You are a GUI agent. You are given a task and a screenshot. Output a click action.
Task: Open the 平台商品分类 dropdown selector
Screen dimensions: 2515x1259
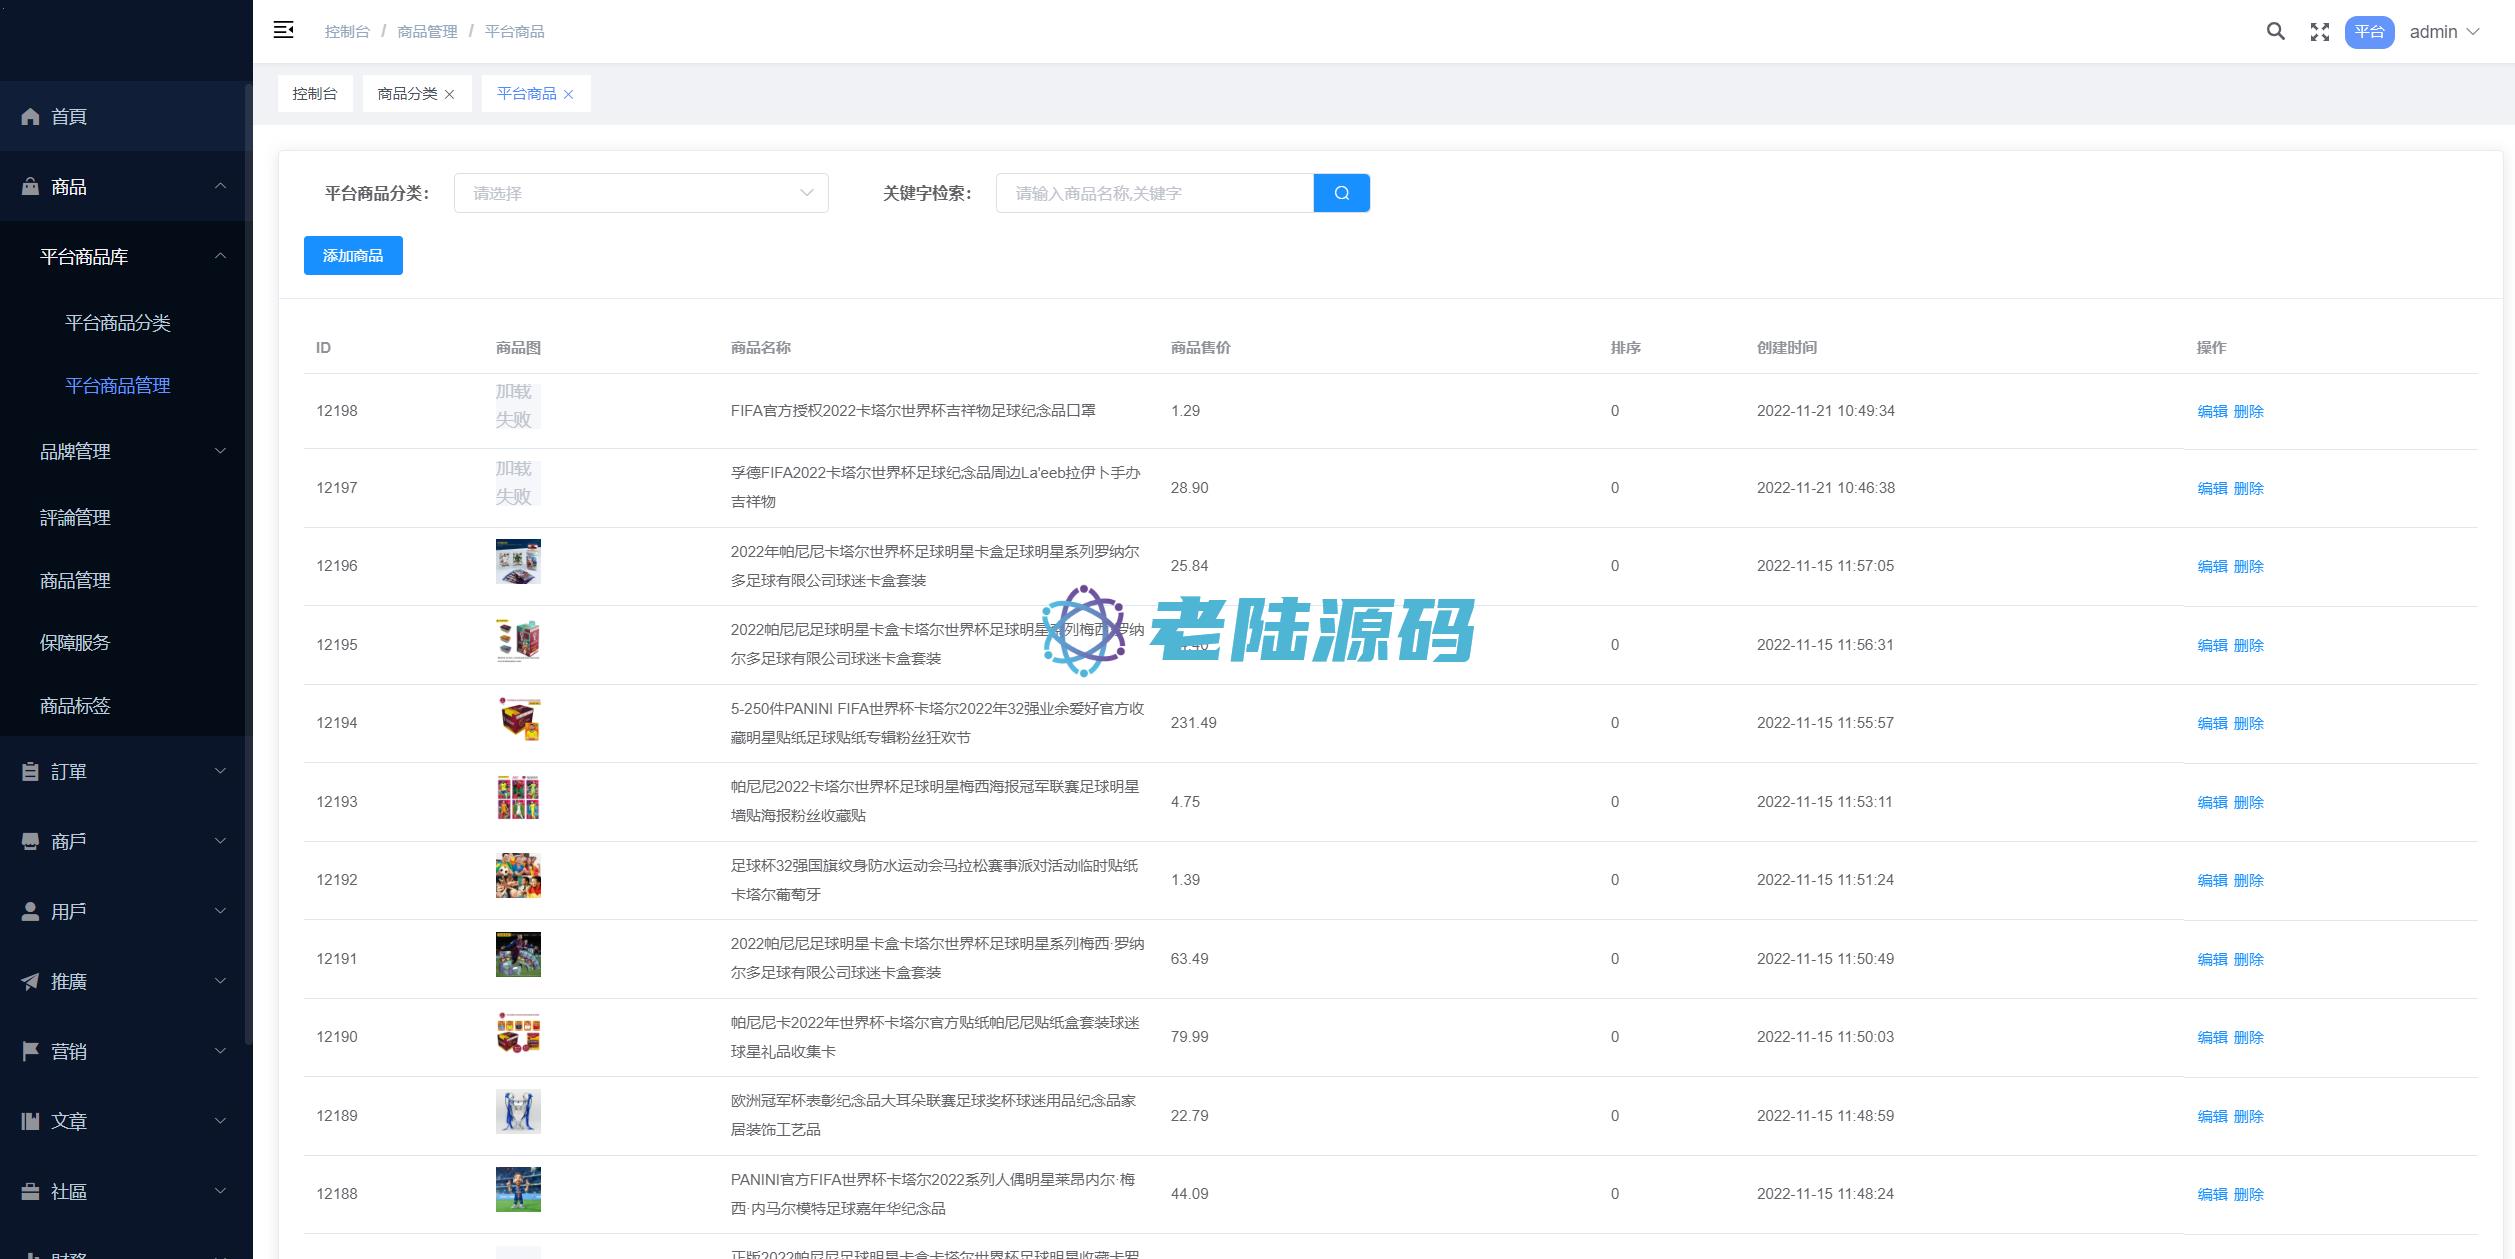point(640,193)
